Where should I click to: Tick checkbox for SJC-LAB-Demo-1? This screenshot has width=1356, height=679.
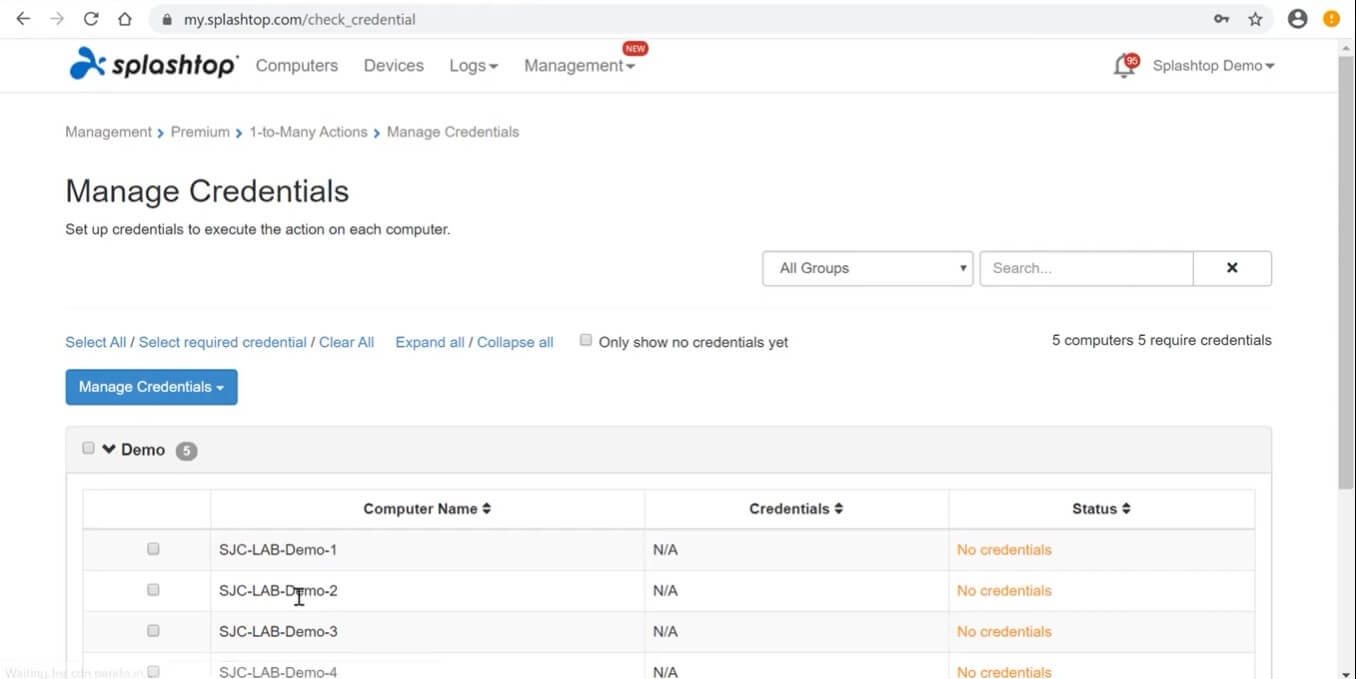(x=153, y=549)
